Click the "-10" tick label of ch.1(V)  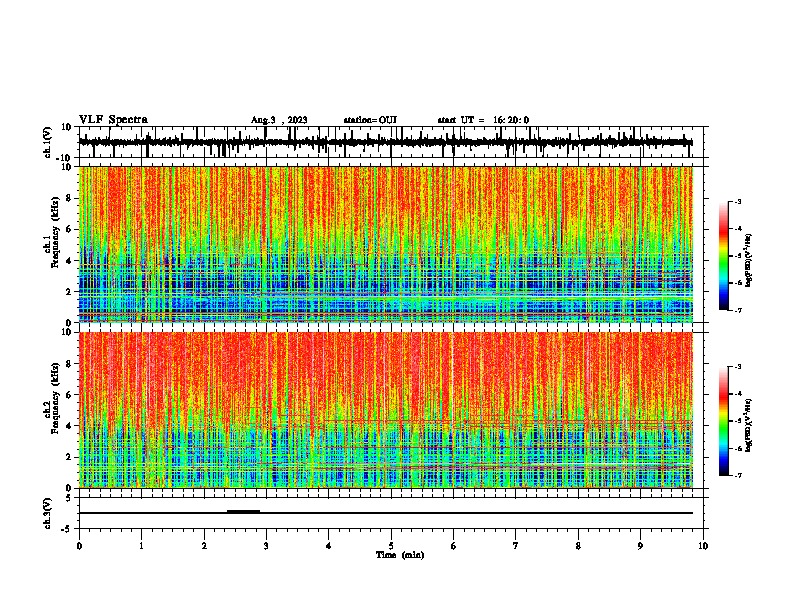65,158
